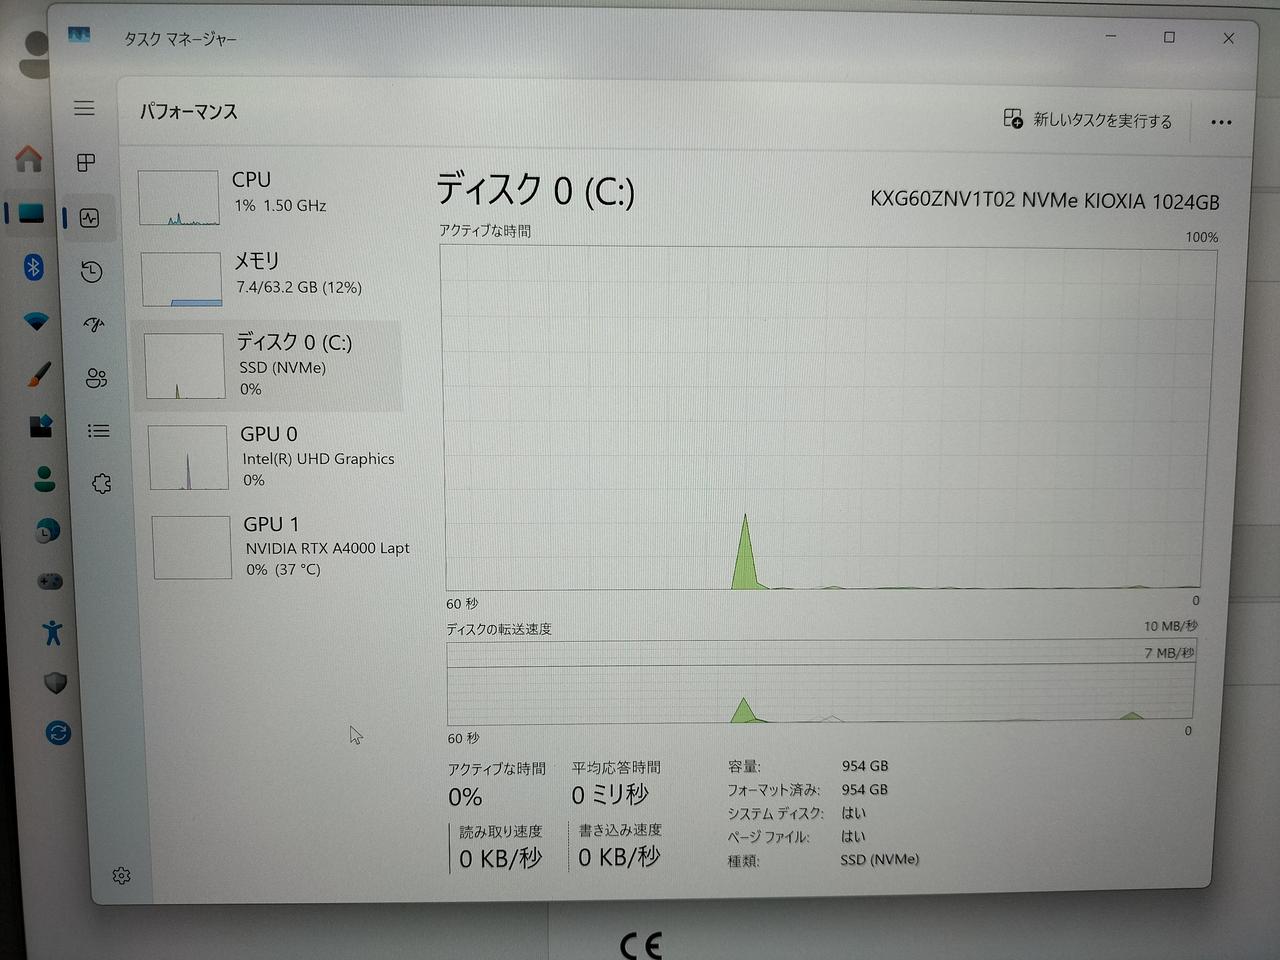1280x960 pixels.
Task: Open the Startup apps page icon
Action: (94, 324)
